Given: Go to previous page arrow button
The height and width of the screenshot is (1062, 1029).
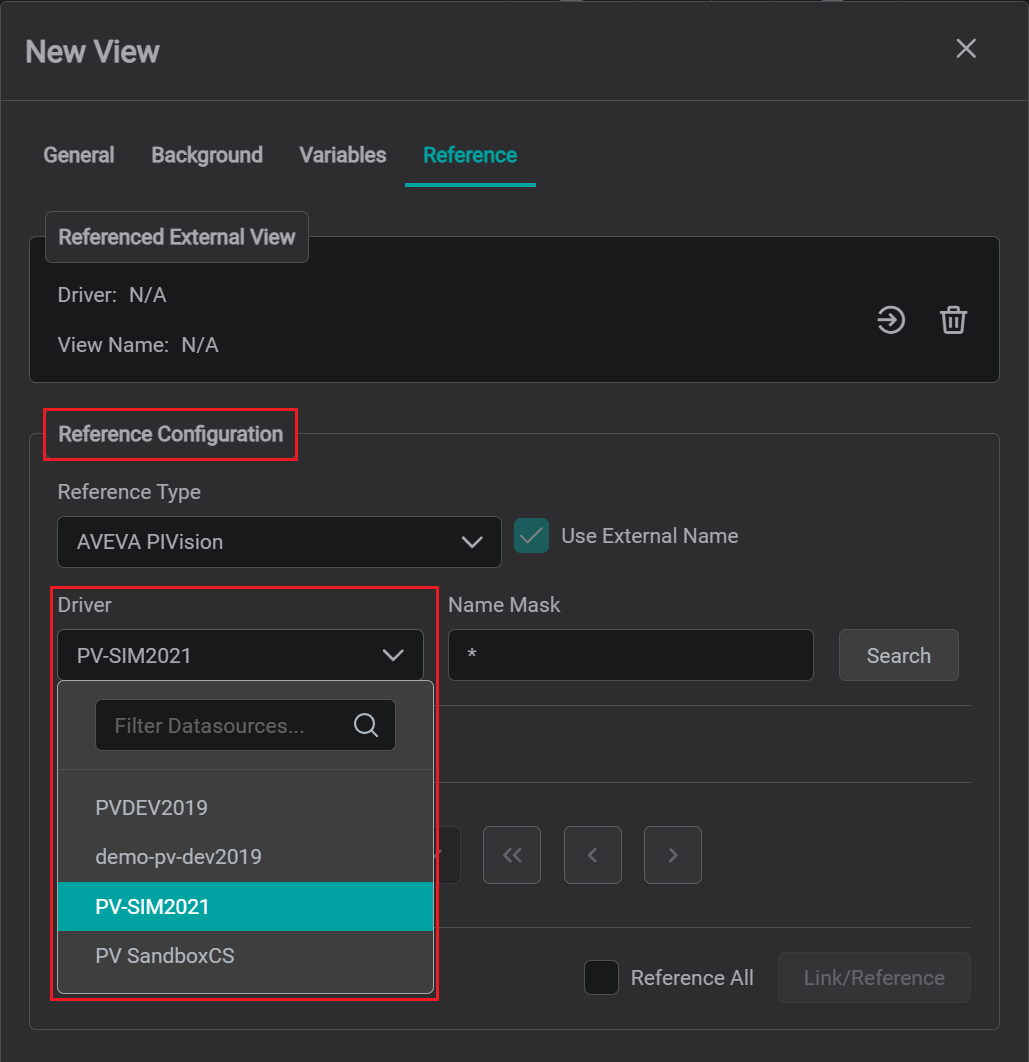Looking at the screenshot, I should [593, 855].
